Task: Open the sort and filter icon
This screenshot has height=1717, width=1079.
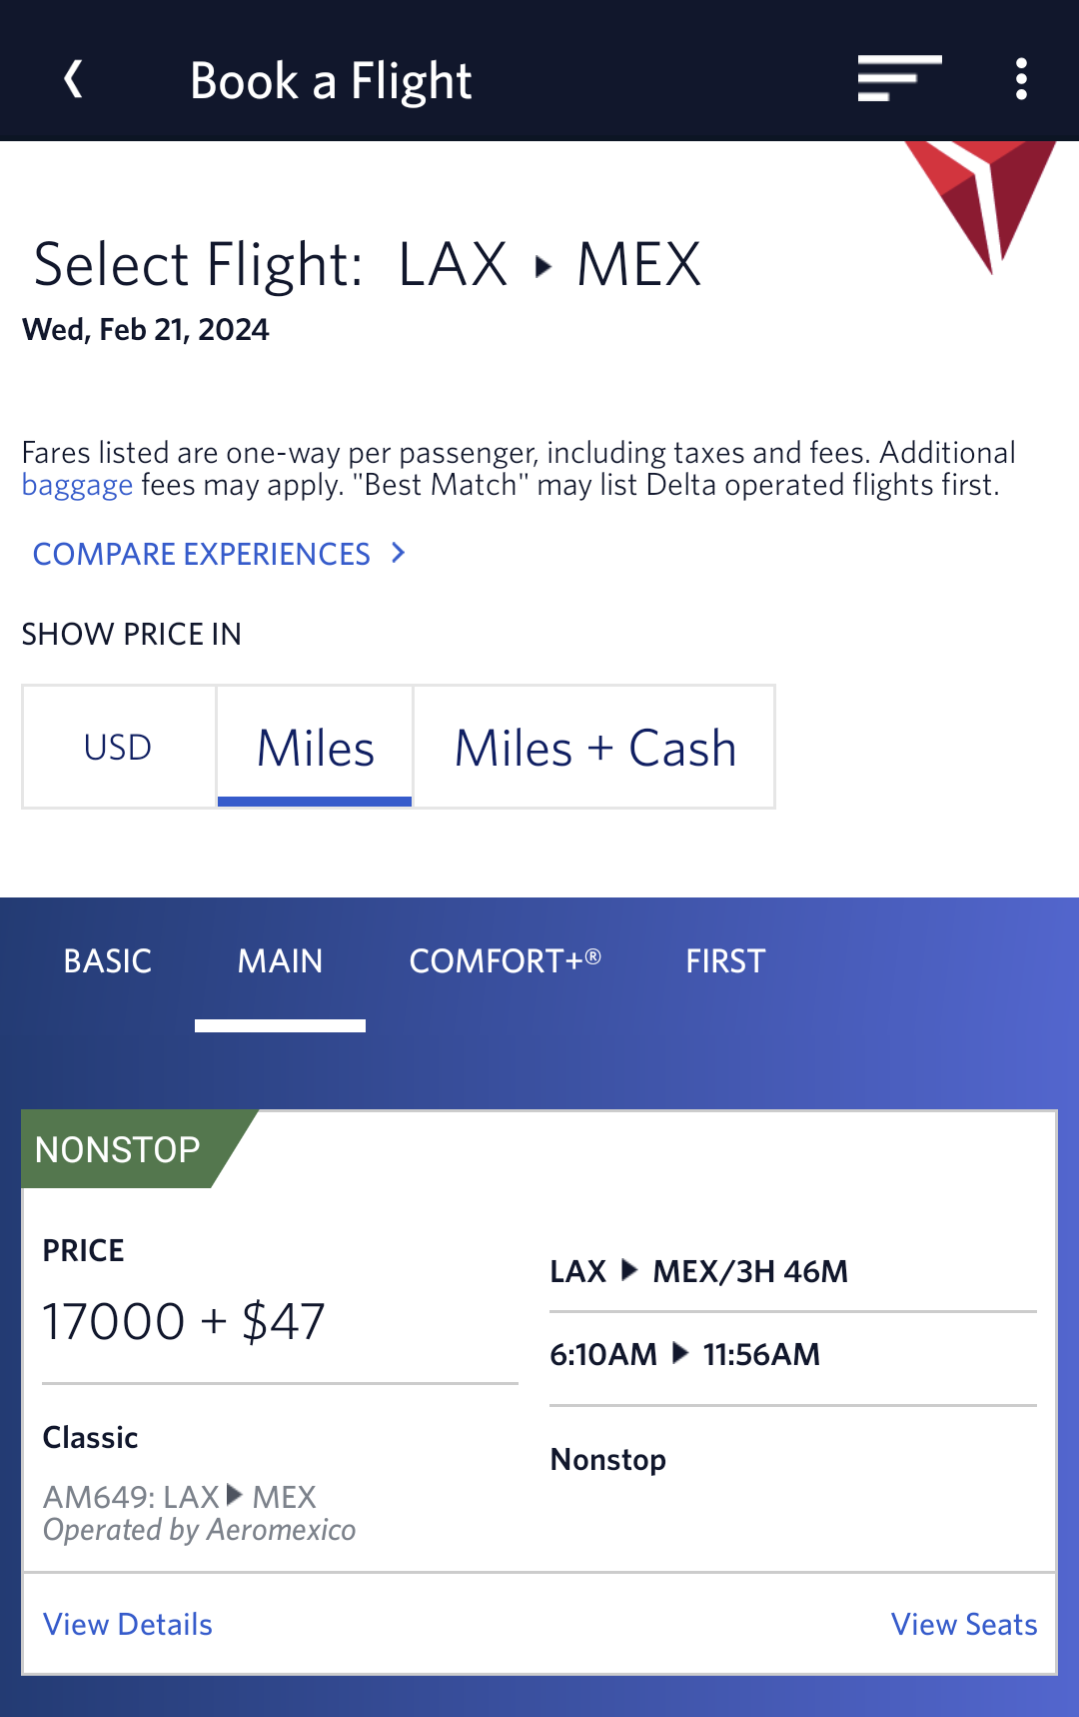Action: [x=899, y=78]
